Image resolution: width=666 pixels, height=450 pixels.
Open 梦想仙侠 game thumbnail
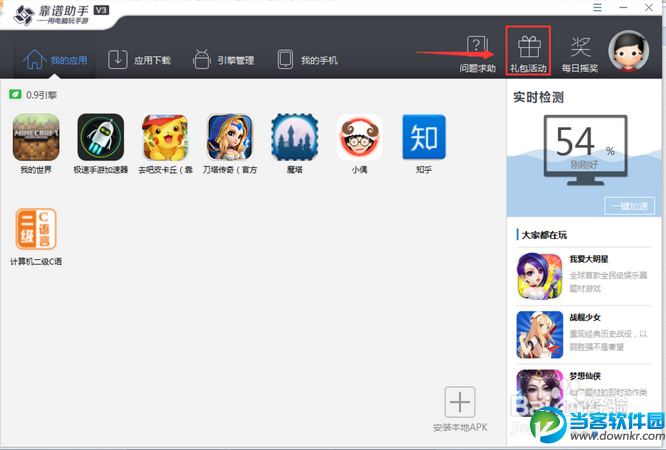(x=539, y=391)
